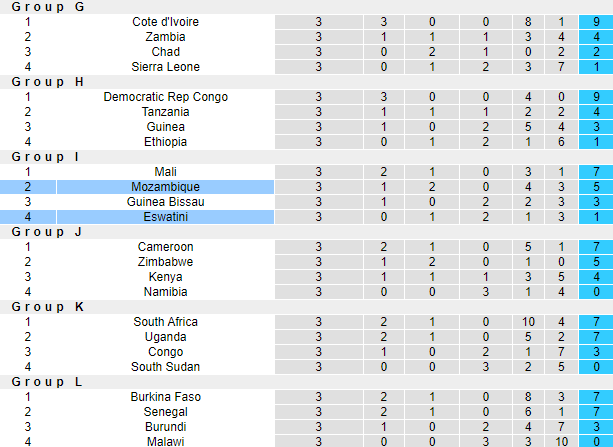Select Burkina Faso in Group L
This screenshot has height=447, width=613.
point(165,397)
